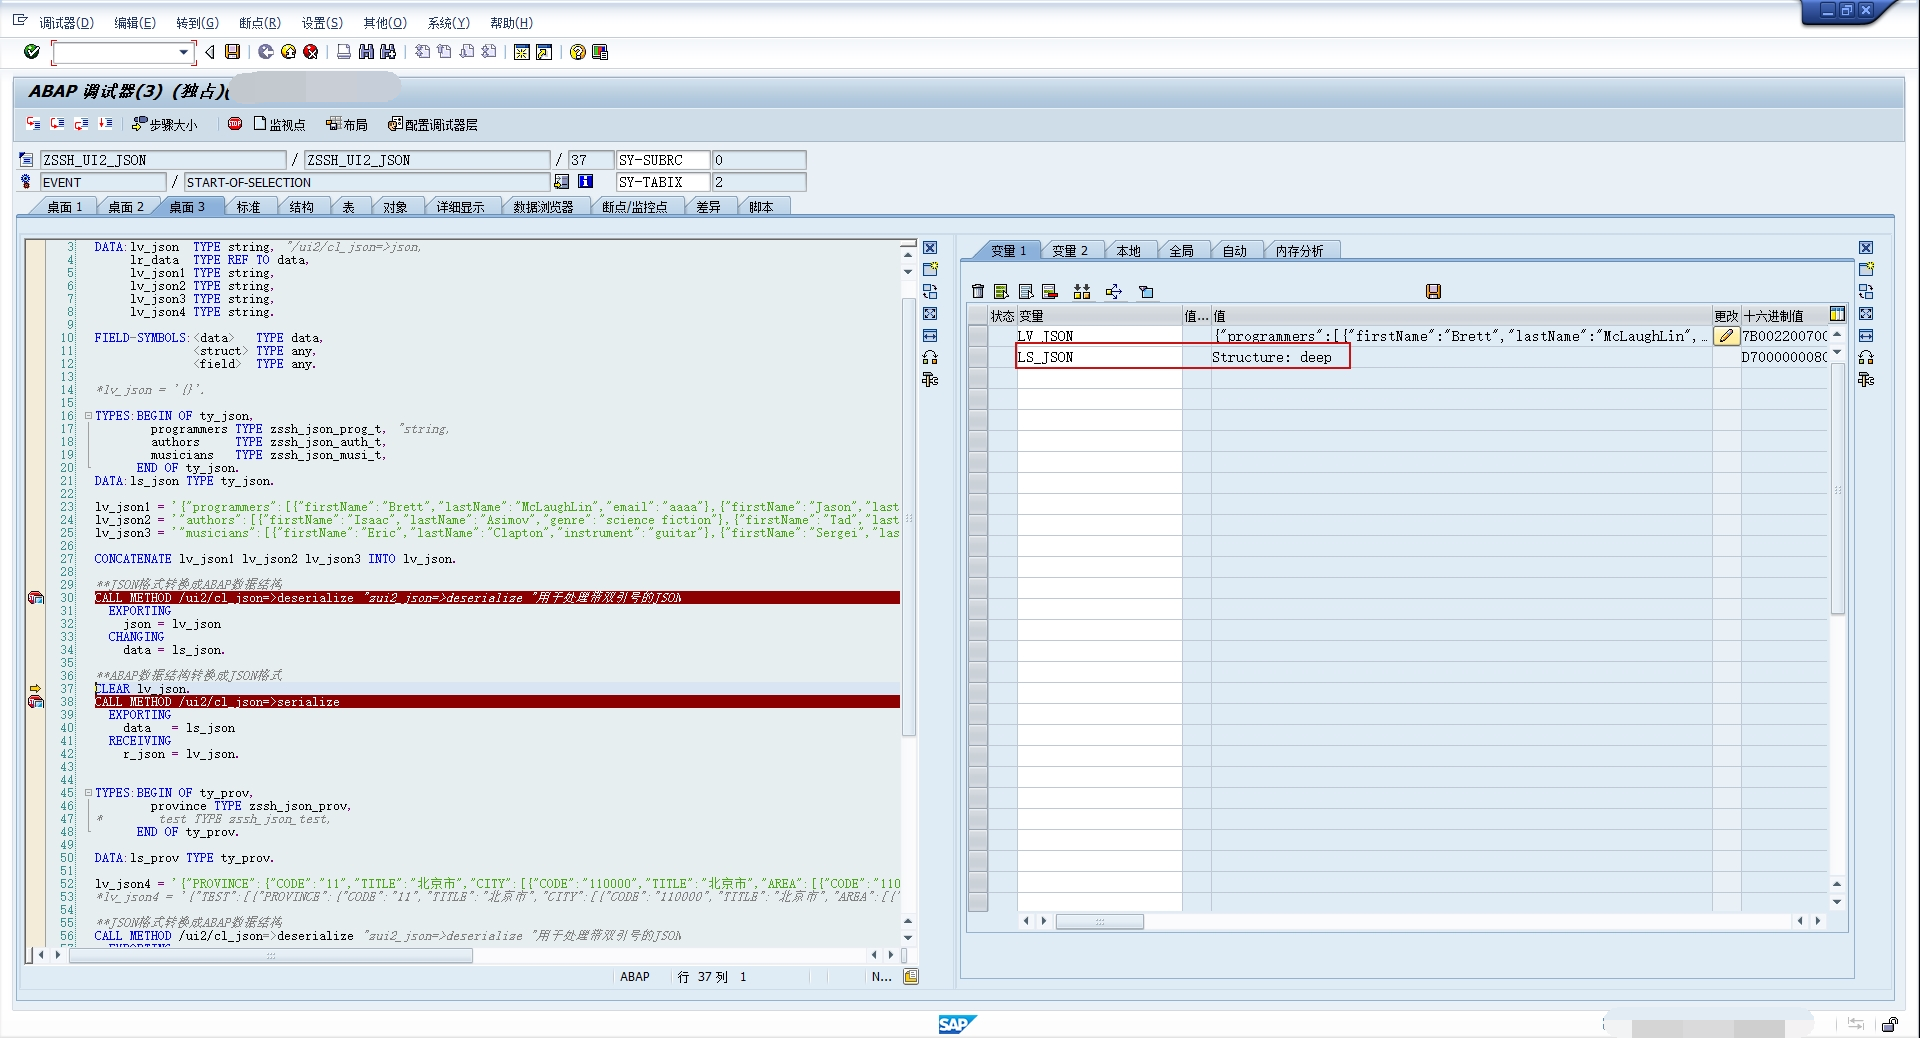The image size is (1920, 1038).
Task: Collapse the TYPES BEGIN OF ty_json block
Action: (x=88, y=416)
